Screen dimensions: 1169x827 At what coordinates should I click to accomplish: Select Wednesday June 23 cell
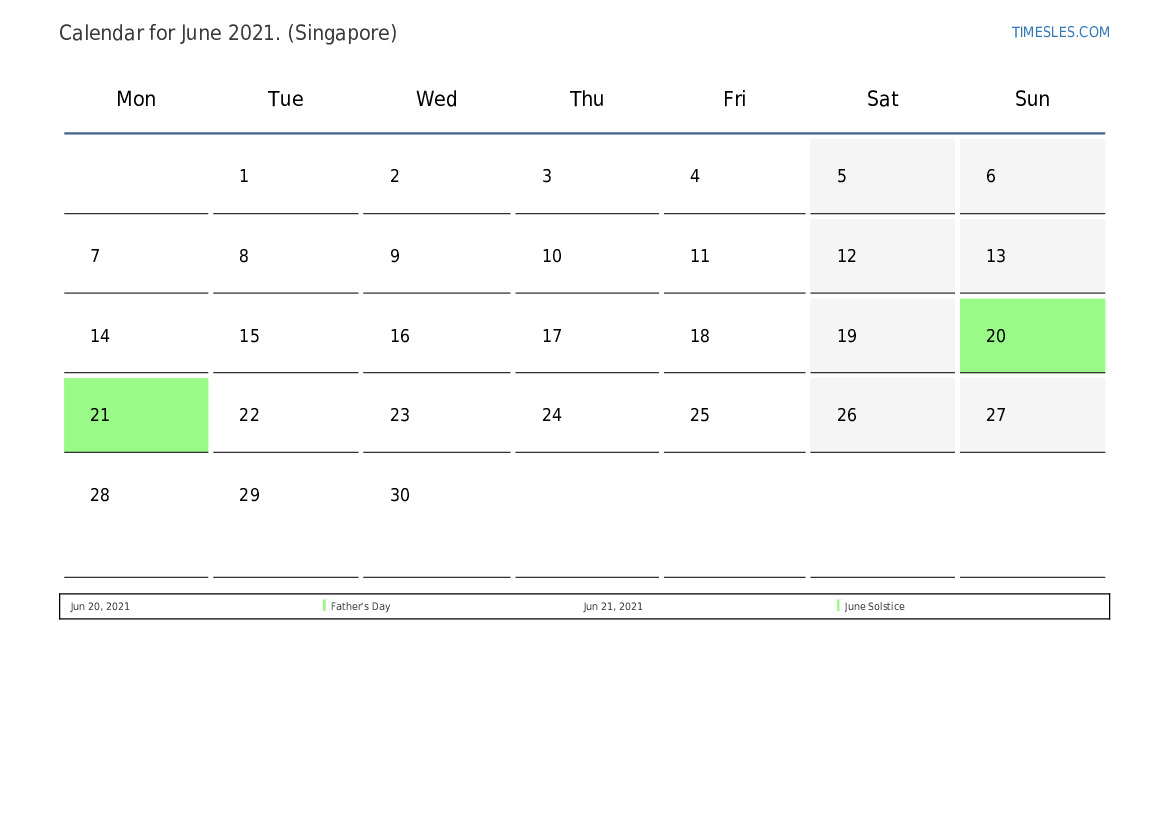pos(436,415)
